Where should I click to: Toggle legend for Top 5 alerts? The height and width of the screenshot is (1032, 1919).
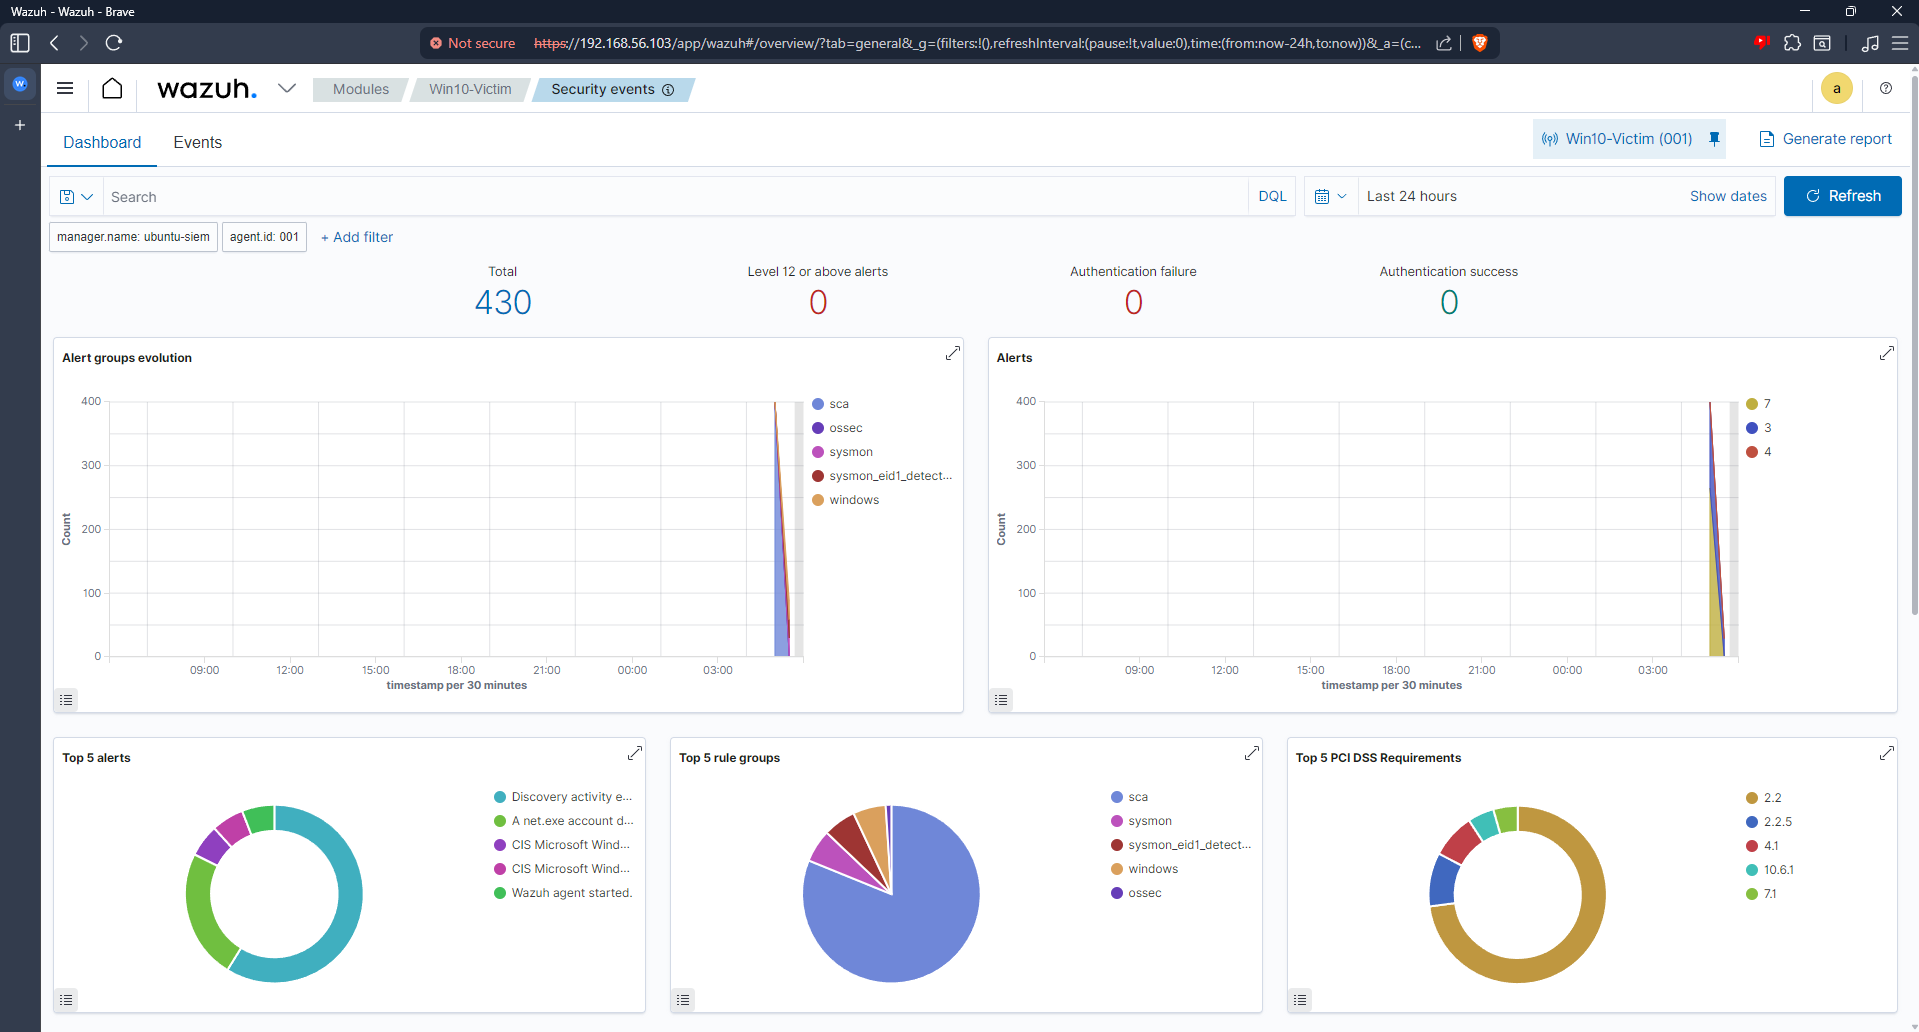66,1000
